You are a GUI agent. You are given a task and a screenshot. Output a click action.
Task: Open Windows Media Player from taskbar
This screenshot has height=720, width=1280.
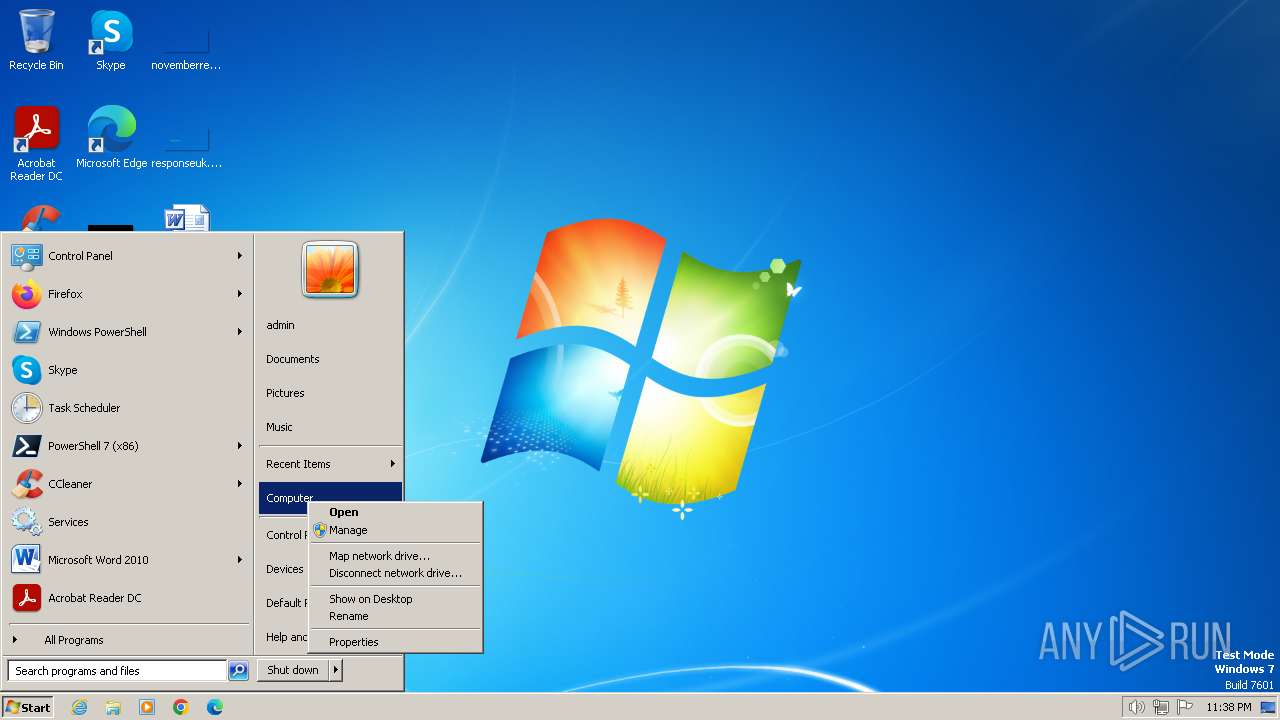(147, 707)
